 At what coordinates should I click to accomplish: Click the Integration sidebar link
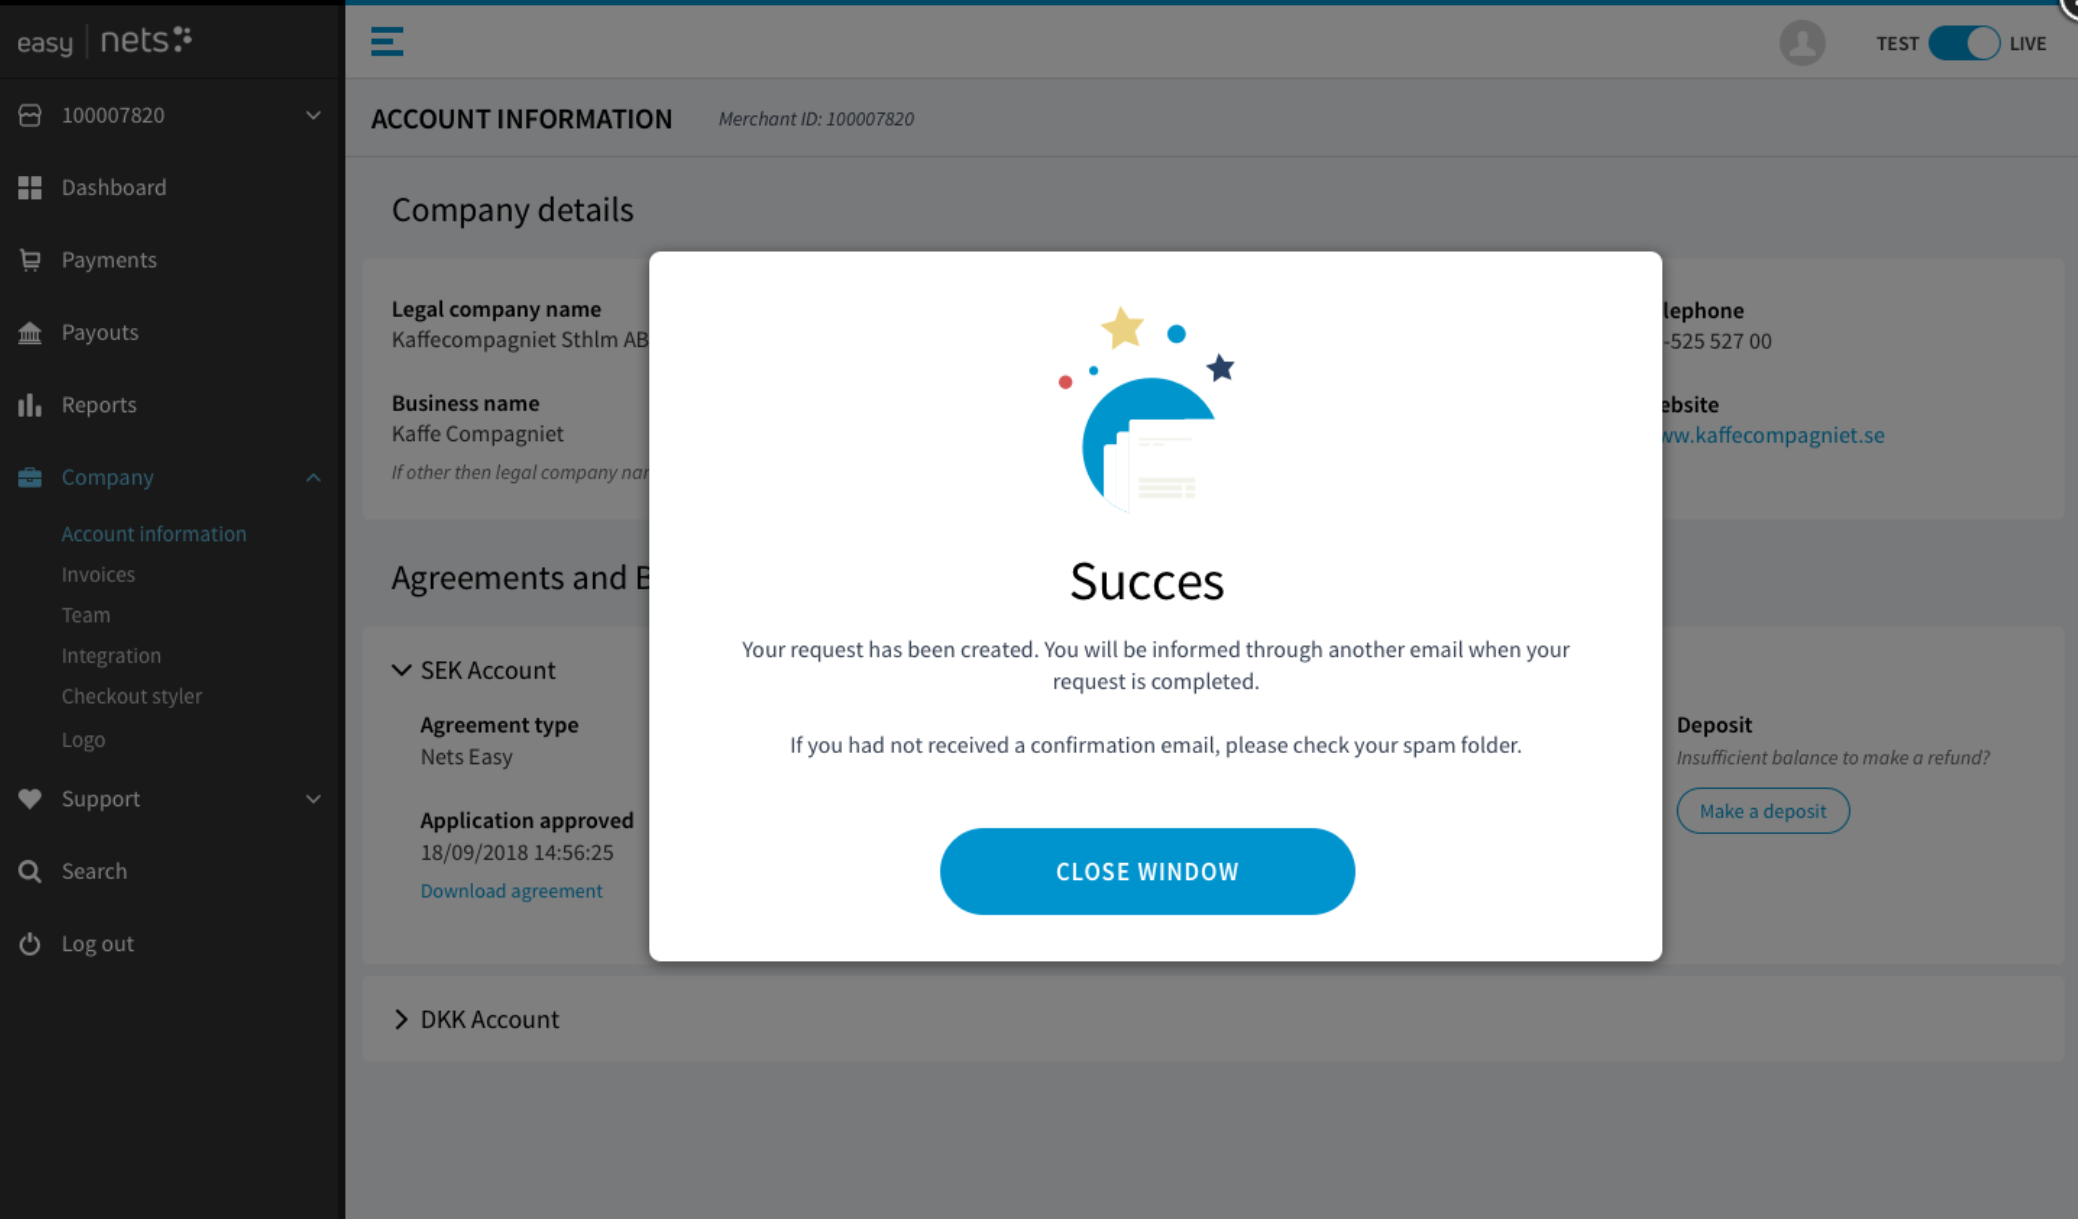coord(110,656)
